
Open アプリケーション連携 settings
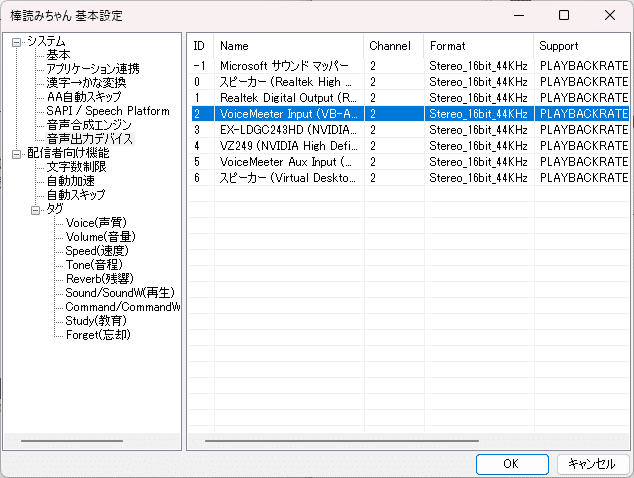coord(93,69)
